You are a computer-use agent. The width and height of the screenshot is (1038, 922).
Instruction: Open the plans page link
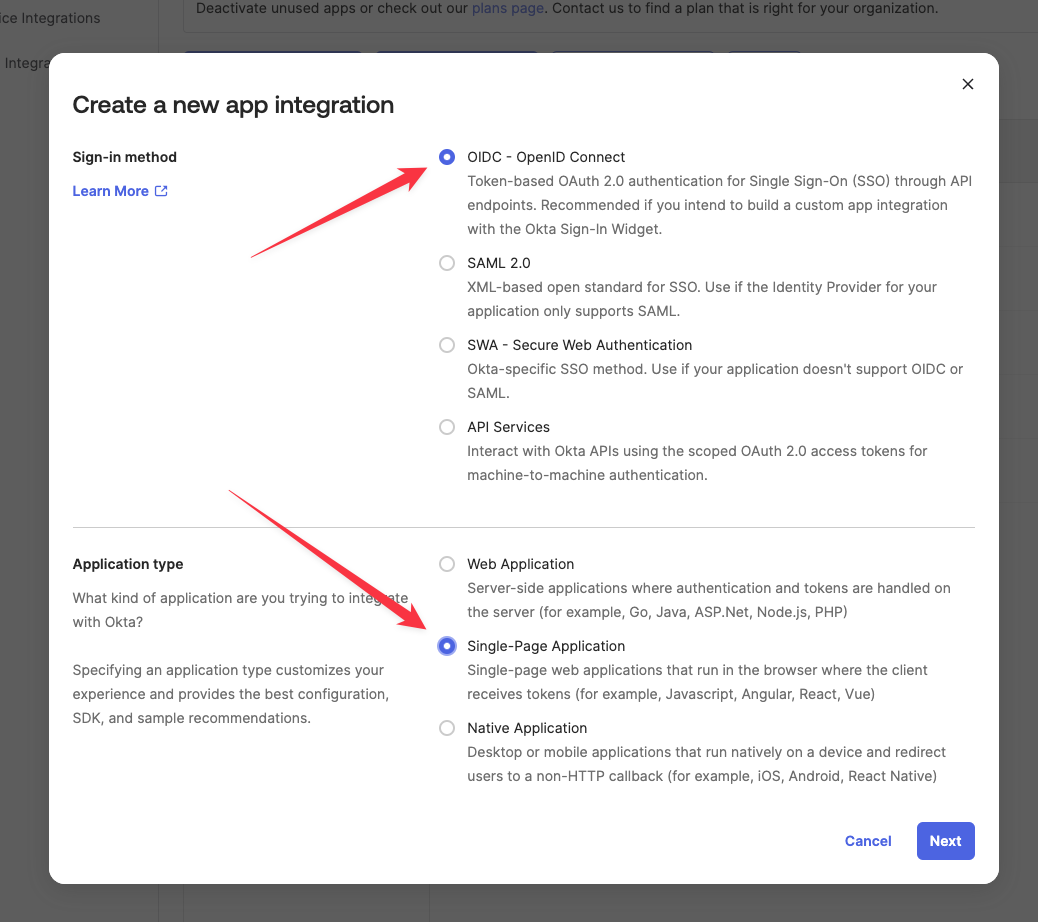point(508,8)
